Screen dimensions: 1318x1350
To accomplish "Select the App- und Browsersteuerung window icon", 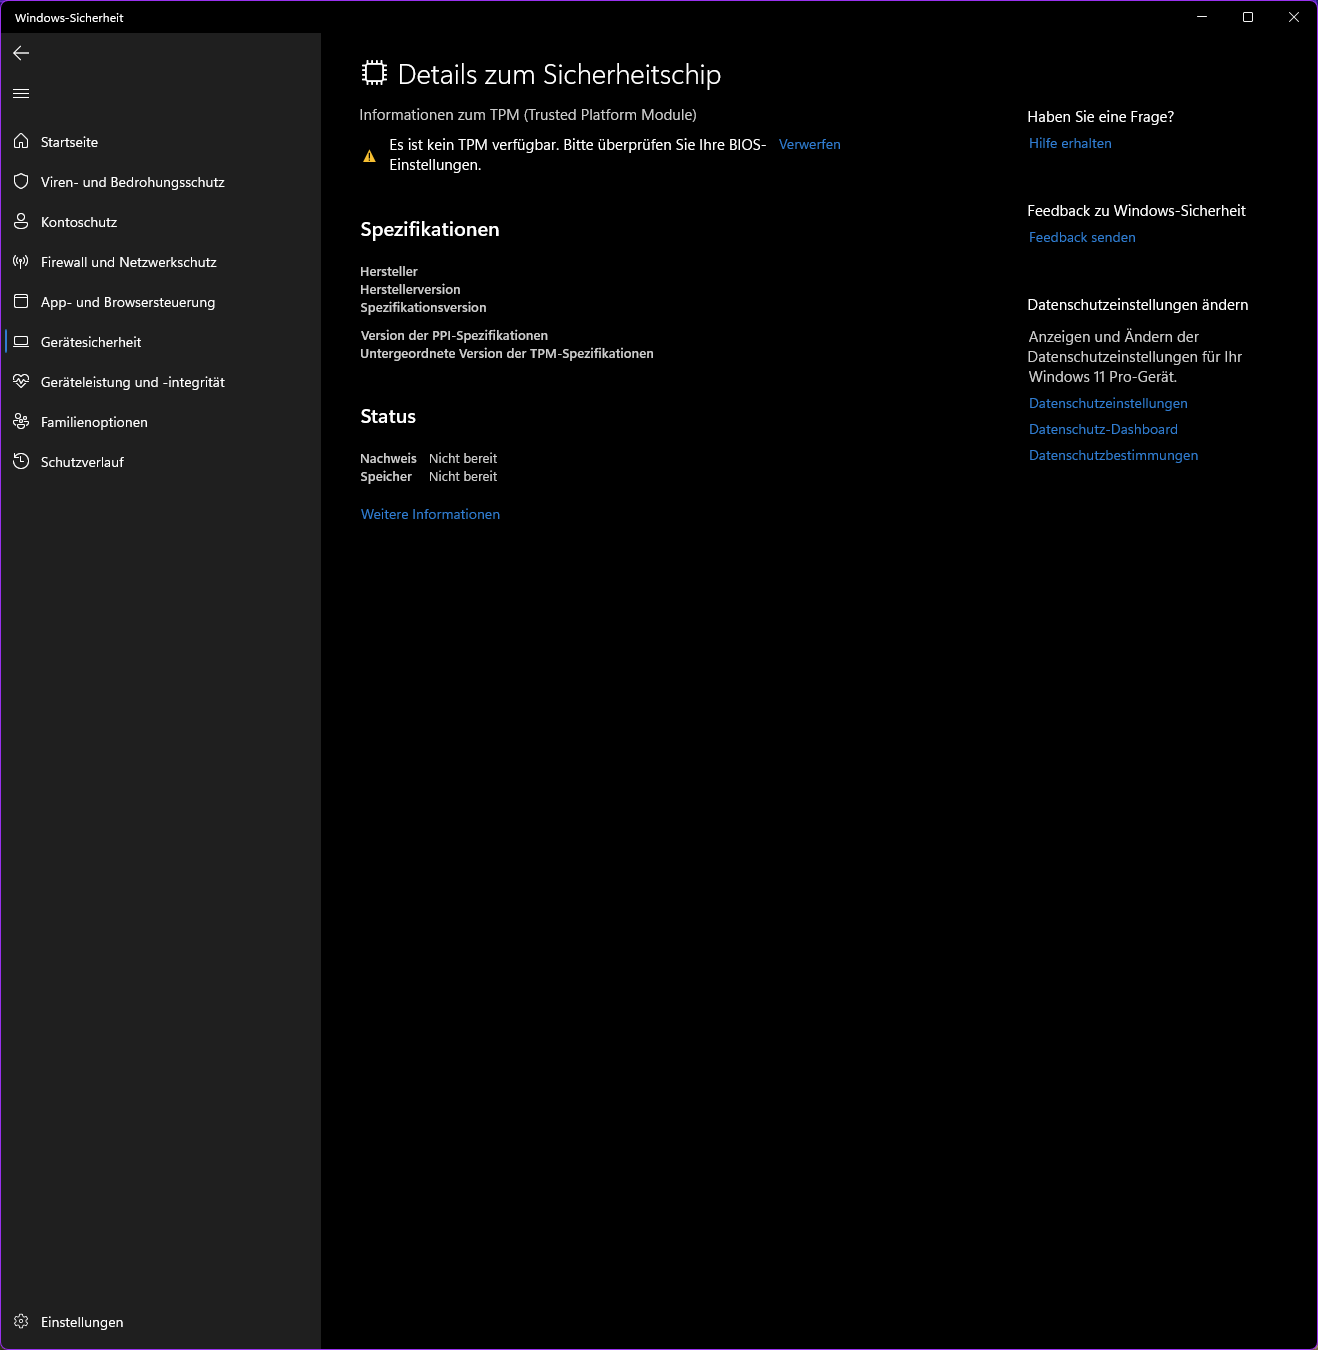I will [21, 301].
